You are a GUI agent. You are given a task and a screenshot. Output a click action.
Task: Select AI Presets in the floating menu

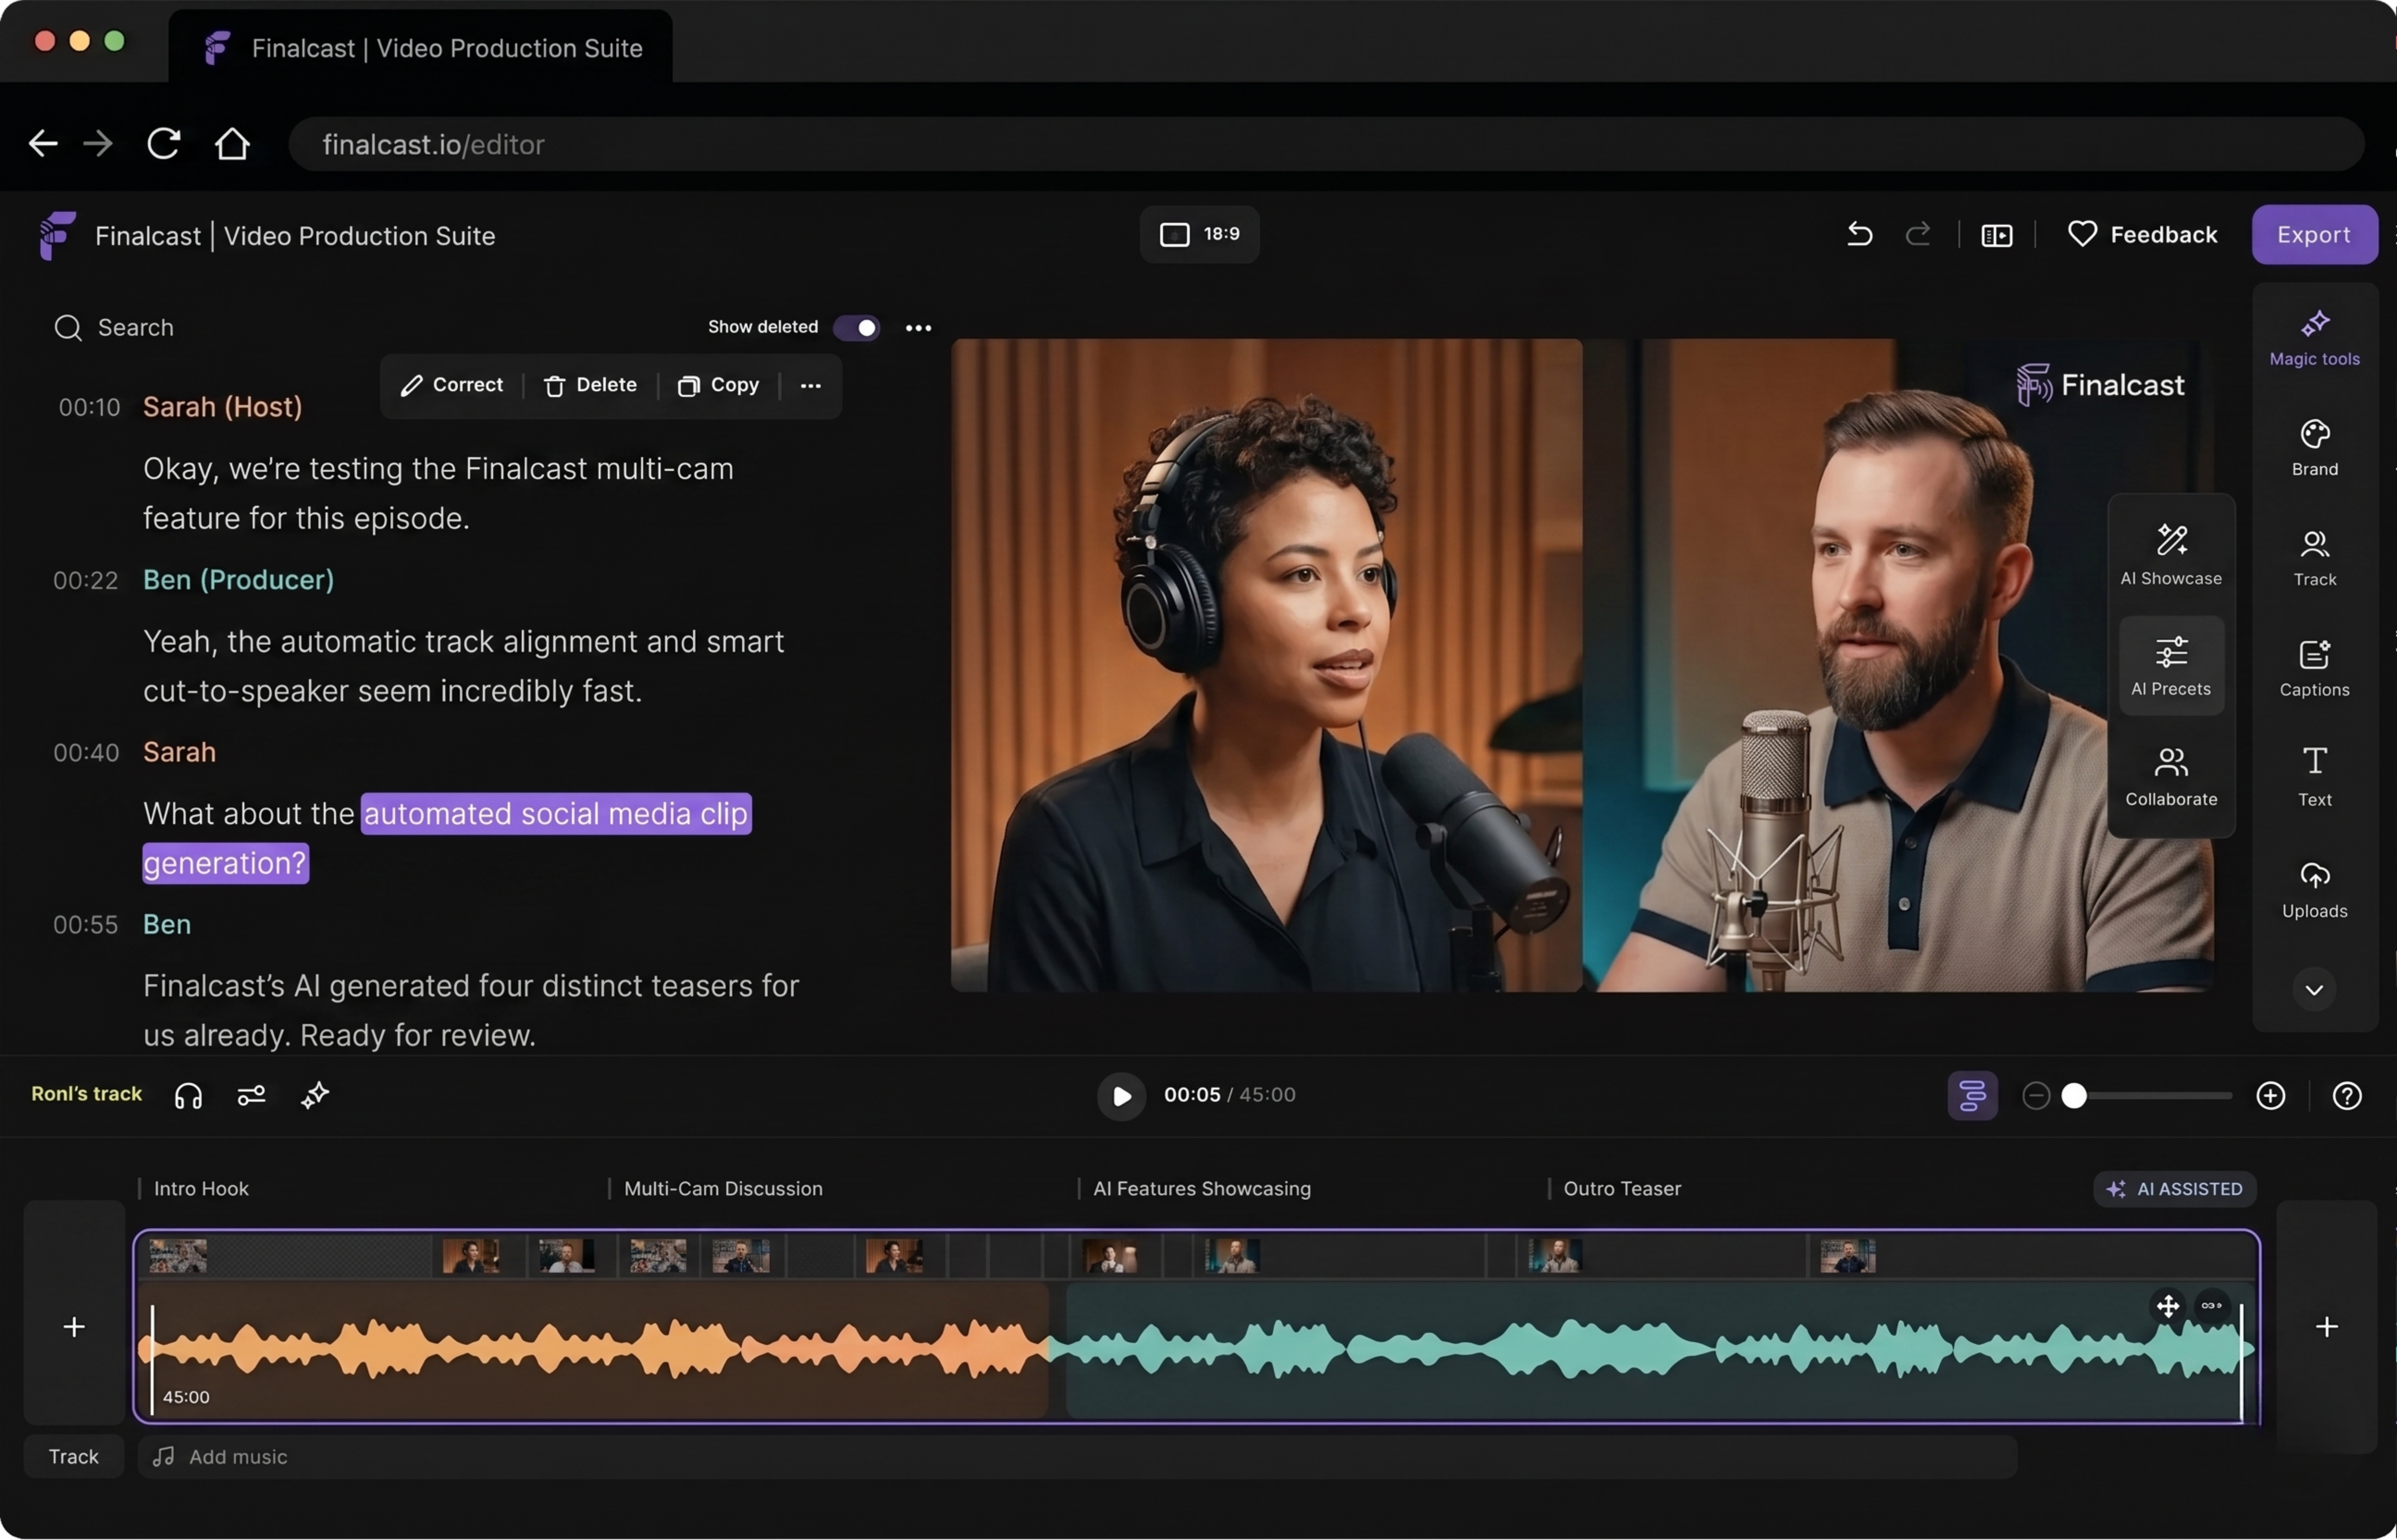coord(2171,665)
